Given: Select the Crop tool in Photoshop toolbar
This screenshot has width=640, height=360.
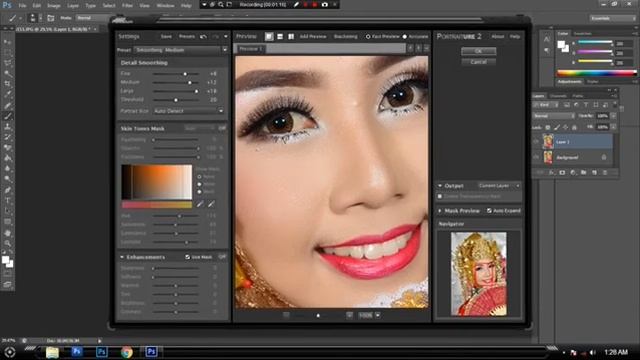Looking at the screenshot, I should click(7, 84).
